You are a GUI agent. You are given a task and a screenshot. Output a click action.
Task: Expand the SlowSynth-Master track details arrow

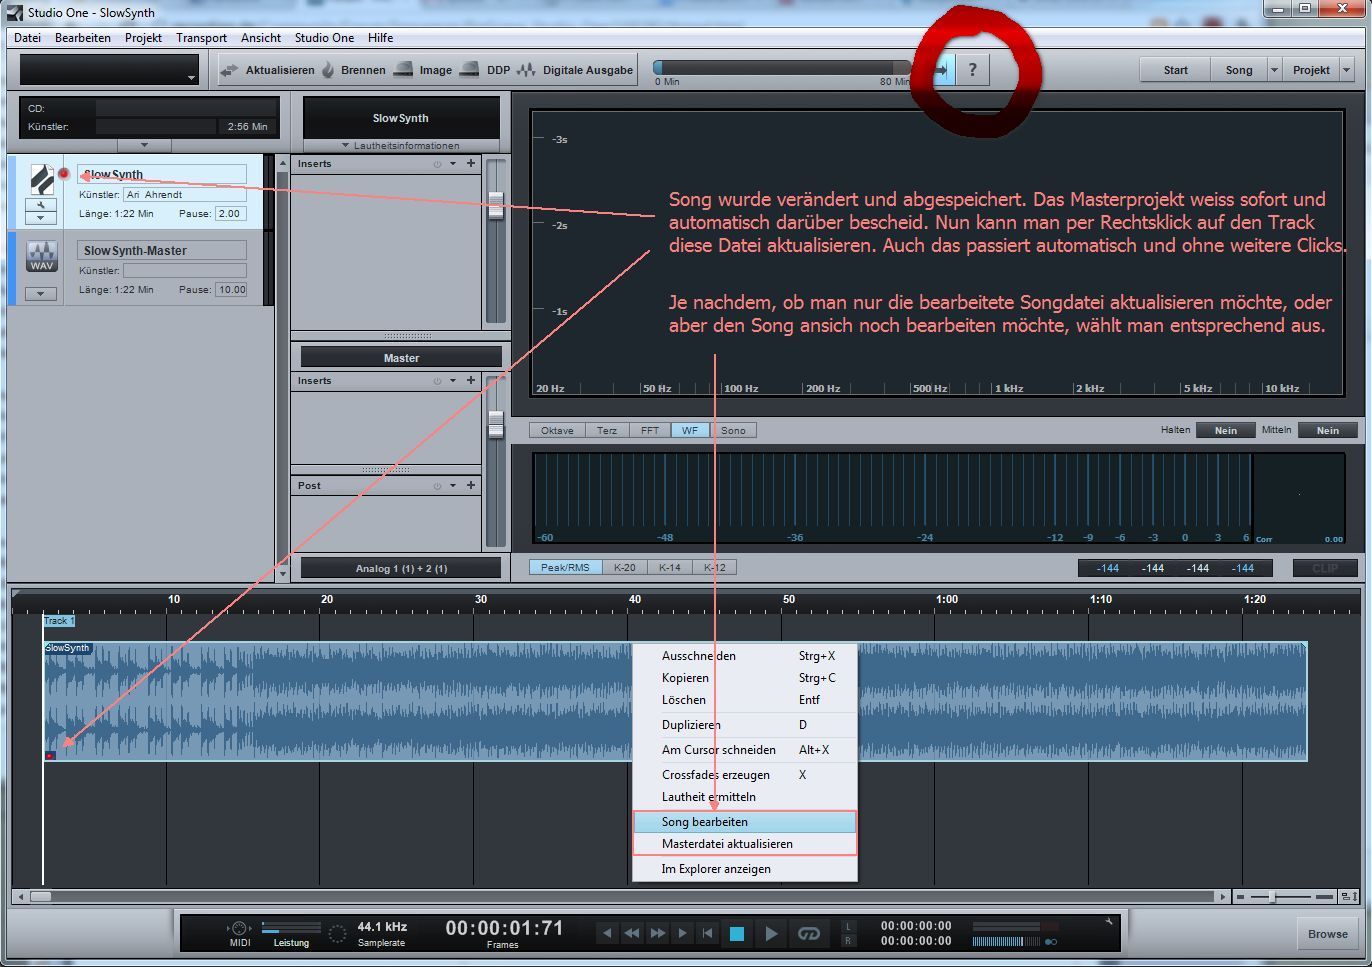tap(41, 293)
